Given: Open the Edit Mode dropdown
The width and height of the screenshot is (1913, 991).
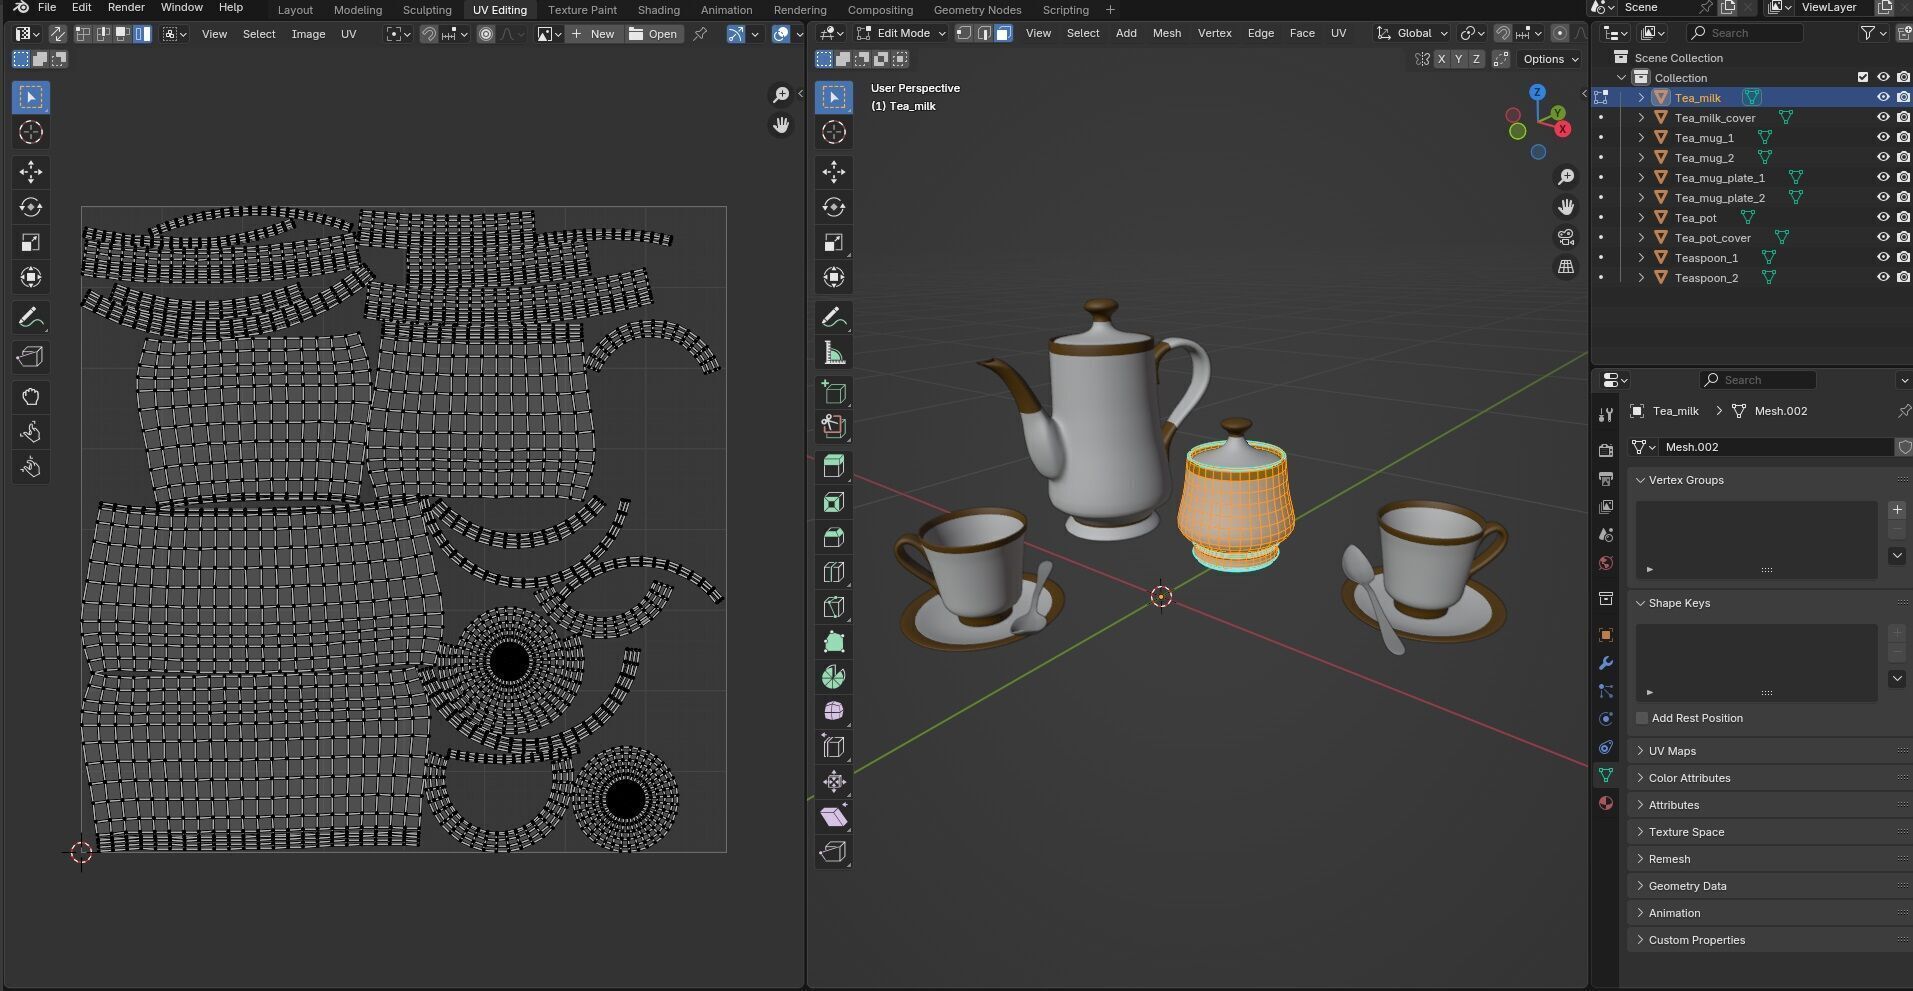Looking at the screenshot, I should [x=901, y=33].
